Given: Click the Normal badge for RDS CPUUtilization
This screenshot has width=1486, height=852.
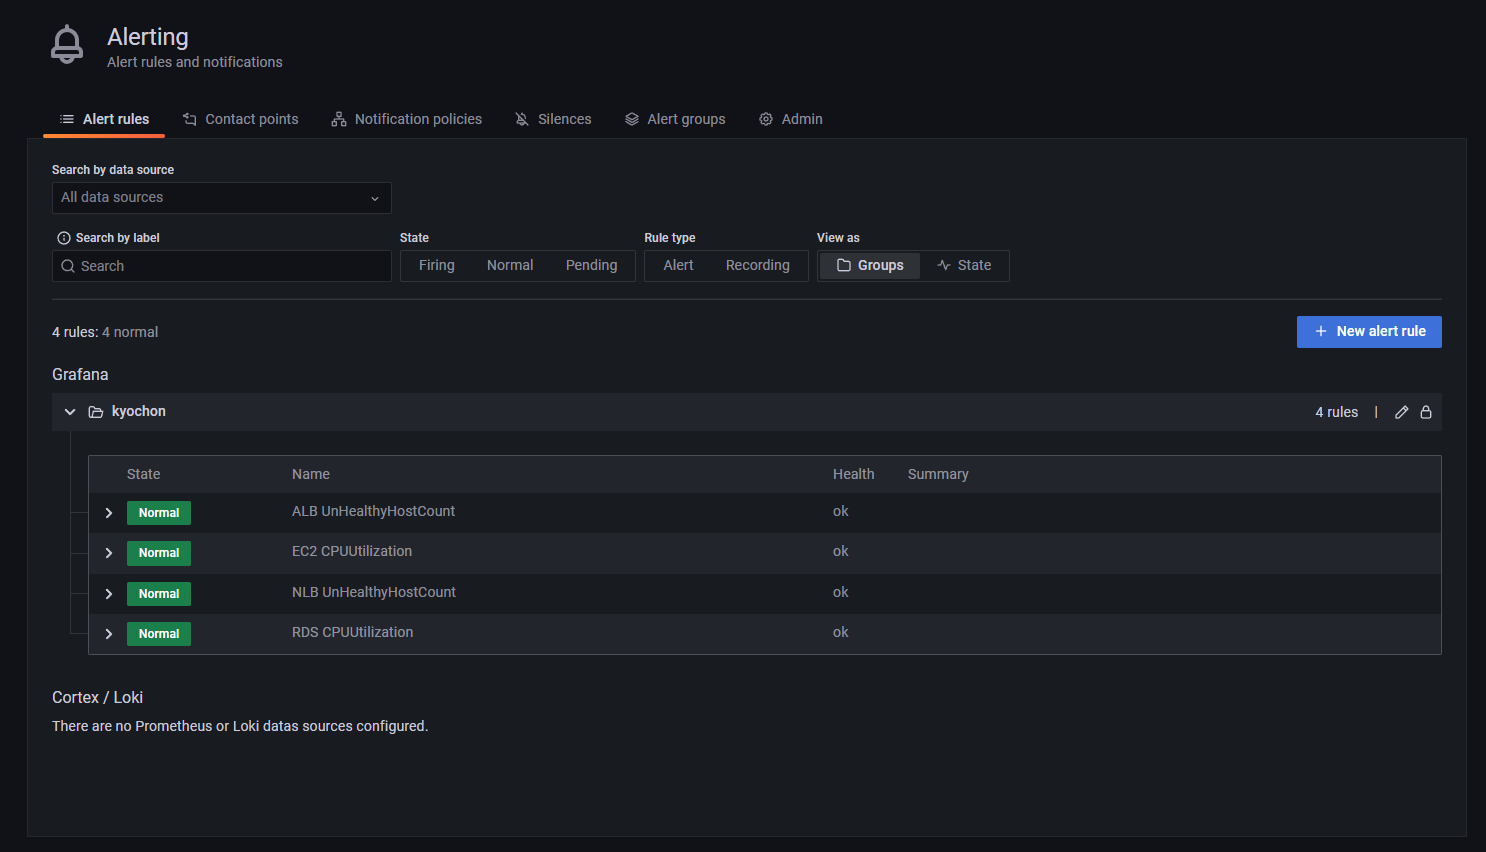Looking at the screenshot, I should [159, 634].
